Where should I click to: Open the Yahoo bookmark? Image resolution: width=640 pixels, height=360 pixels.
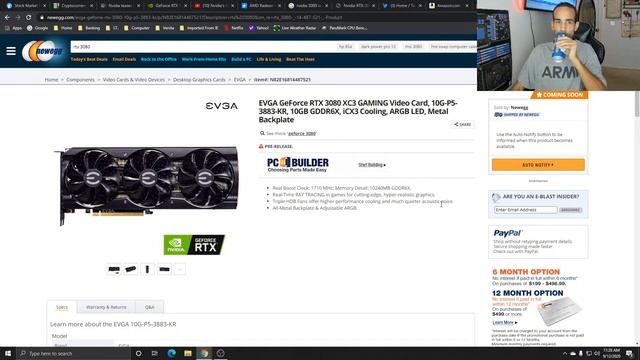(259, 28)
